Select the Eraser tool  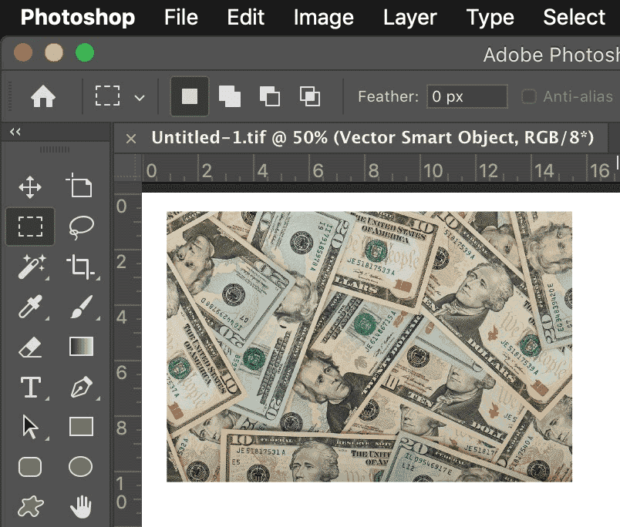[30, 347]
